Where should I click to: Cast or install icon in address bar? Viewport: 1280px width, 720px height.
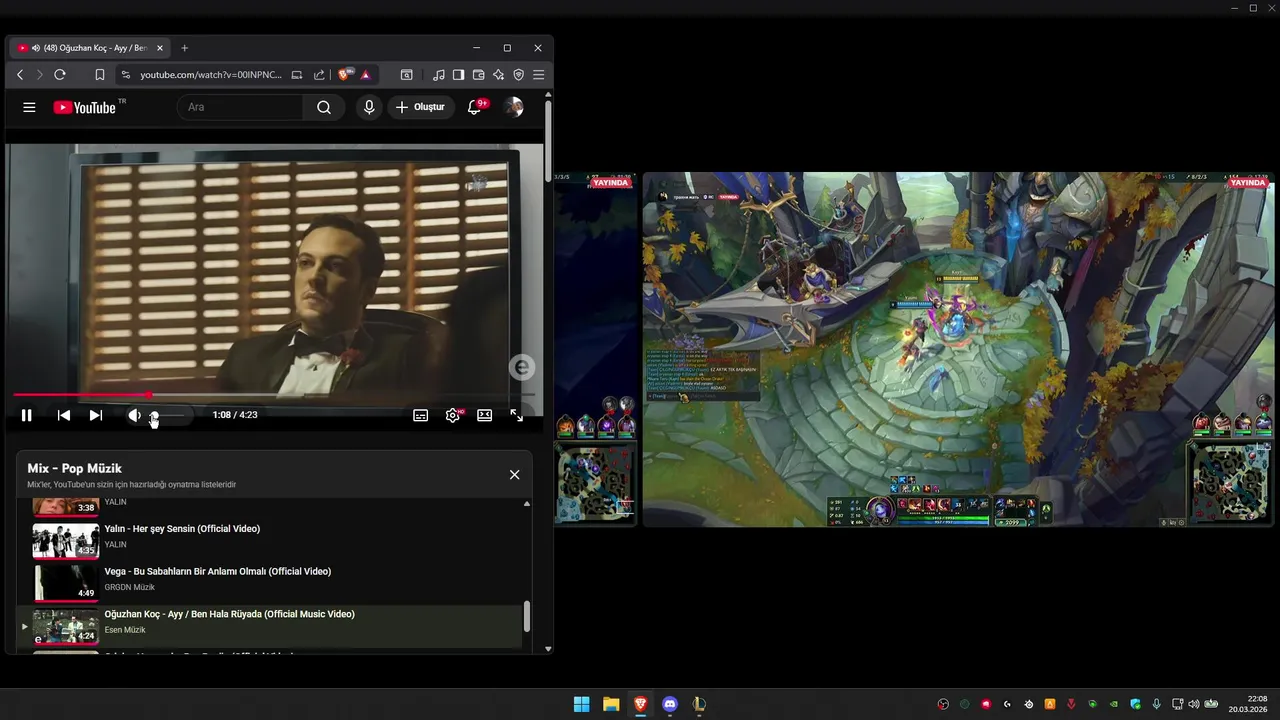tap(297, 75)
